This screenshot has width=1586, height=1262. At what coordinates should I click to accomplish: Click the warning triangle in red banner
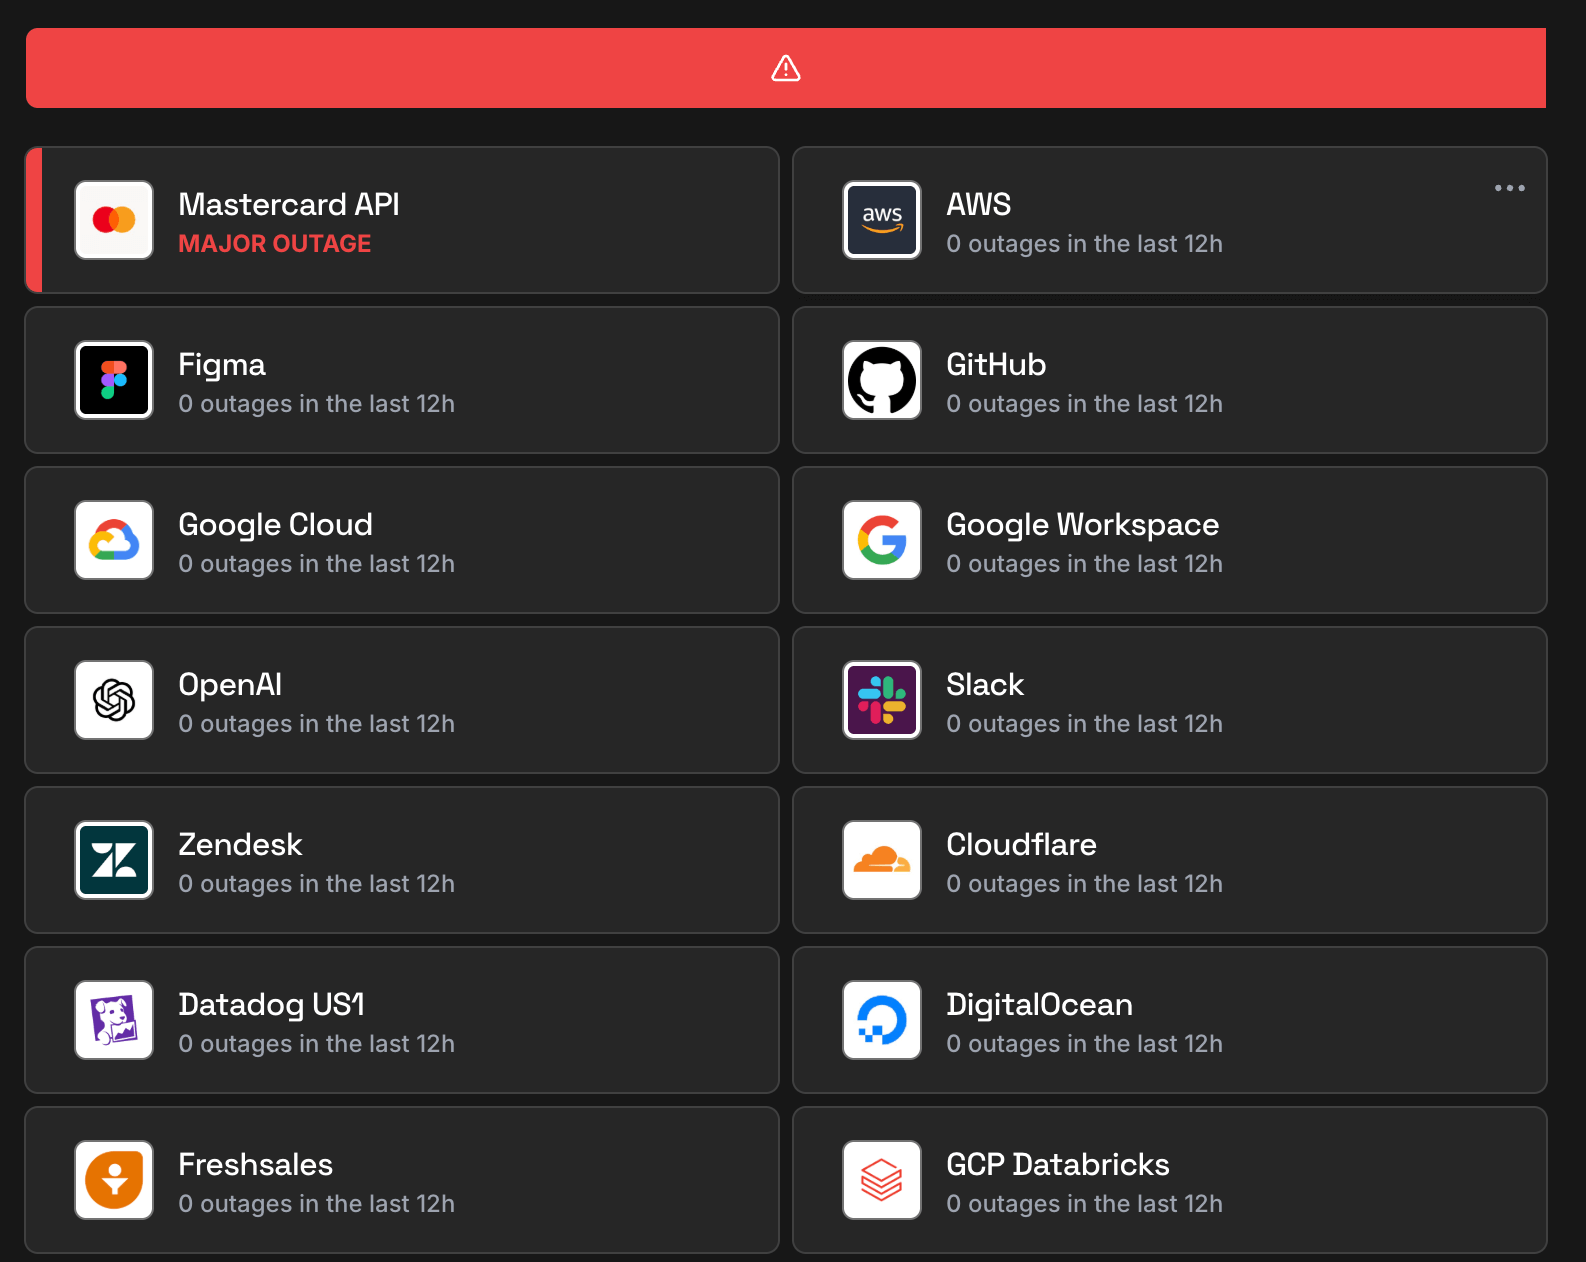(786, 68)
